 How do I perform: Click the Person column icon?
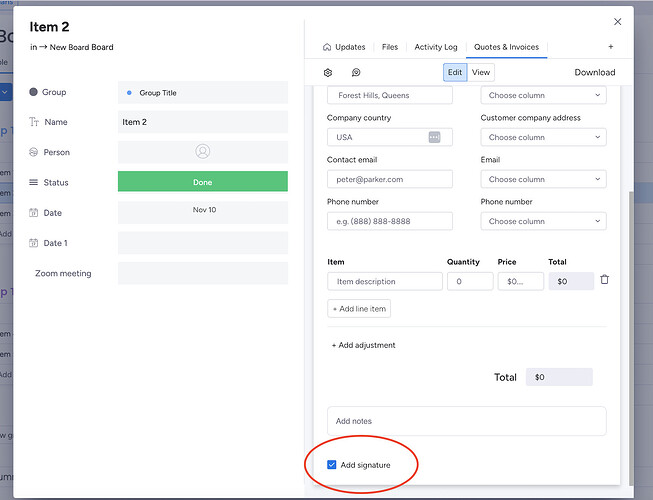(33, 152)
